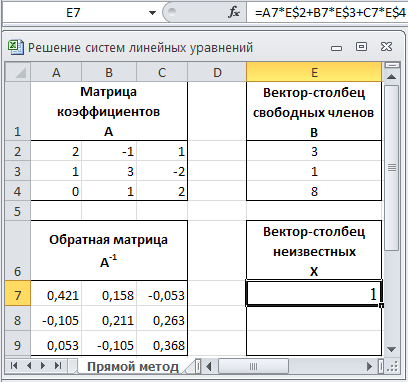Image resolution: width=408 pixels, height=382 pixels.
Task: Select row 6 header
Action: coord(18,250)
